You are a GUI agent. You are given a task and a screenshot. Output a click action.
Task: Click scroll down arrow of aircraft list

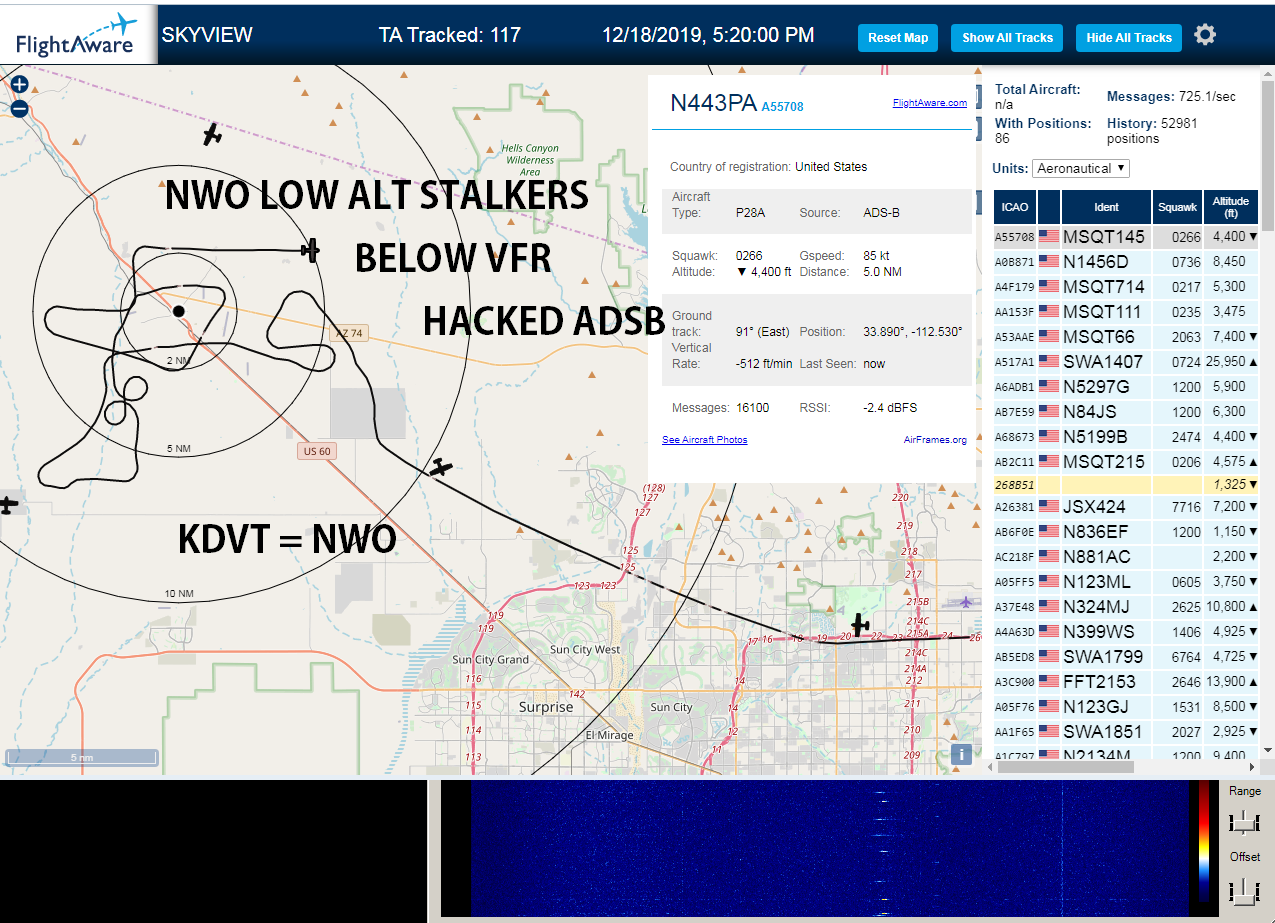tap(1267, 750)
